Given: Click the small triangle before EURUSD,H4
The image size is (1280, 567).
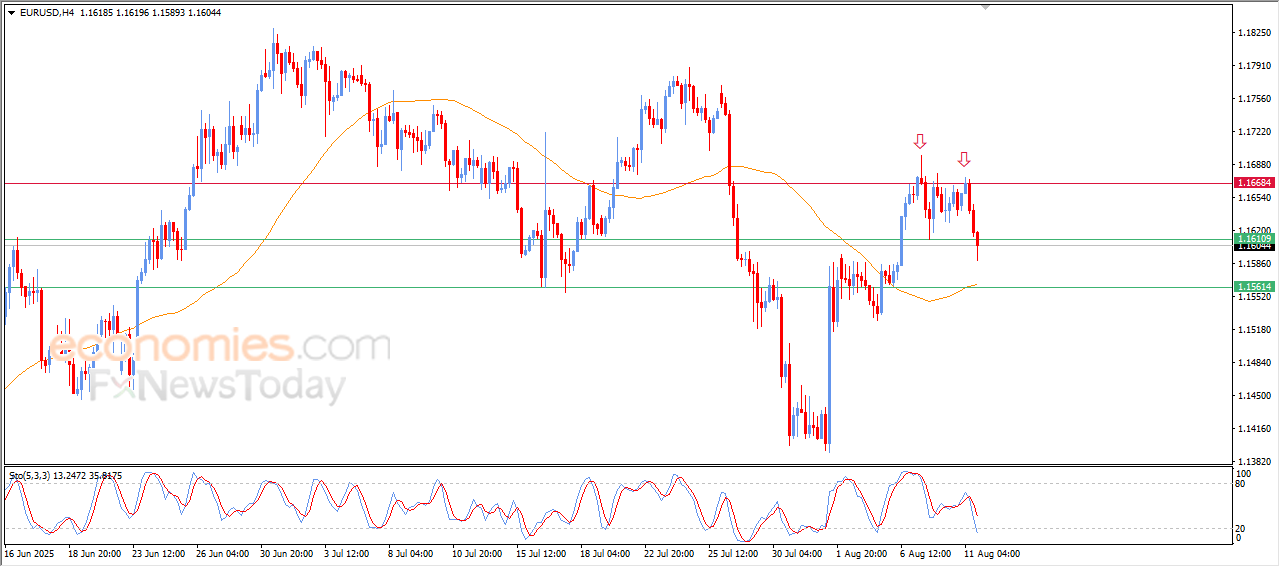Looking at the screenshot, I should pos(11,13).
